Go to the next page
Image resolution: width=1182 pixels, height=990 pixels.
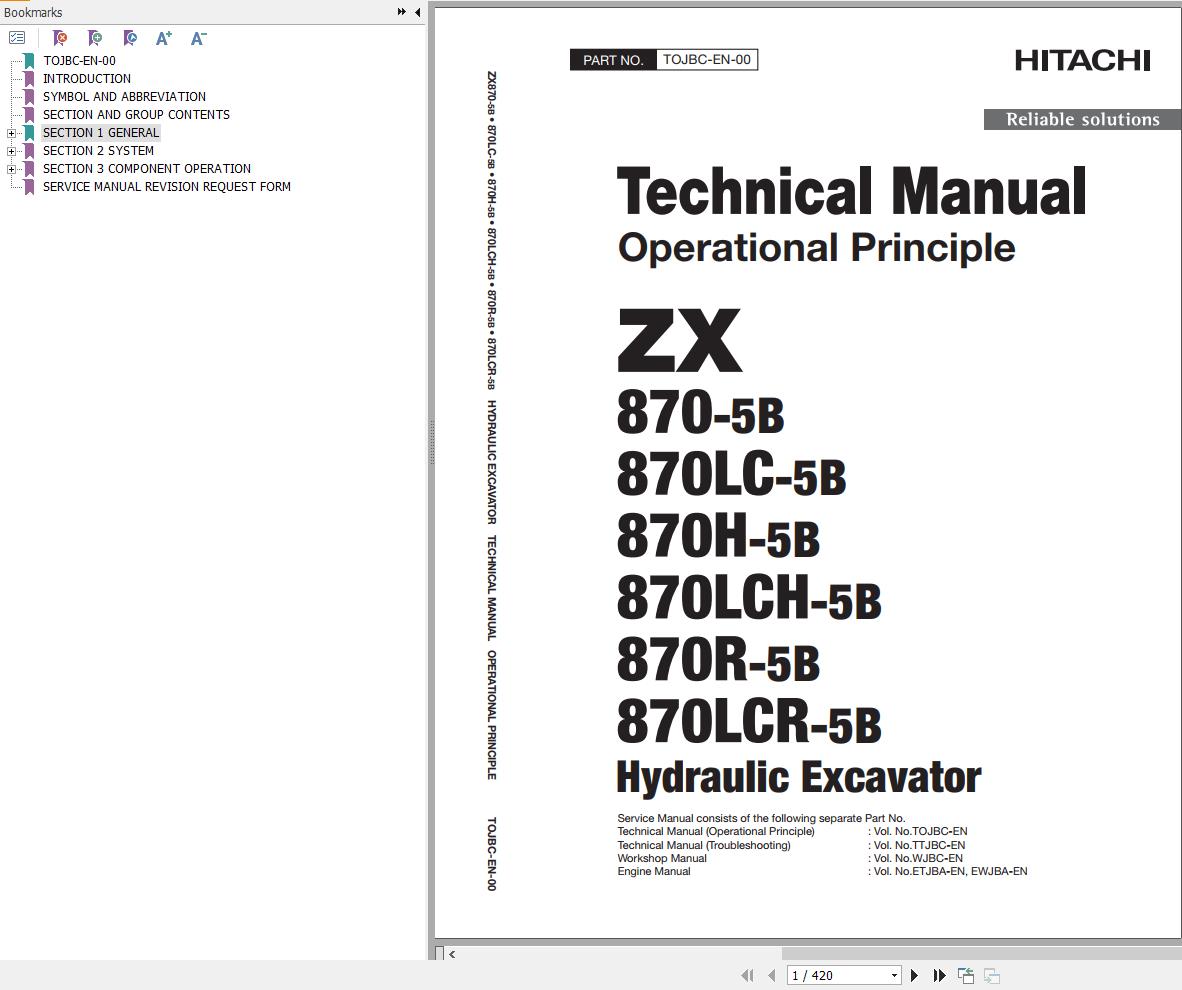914,975
